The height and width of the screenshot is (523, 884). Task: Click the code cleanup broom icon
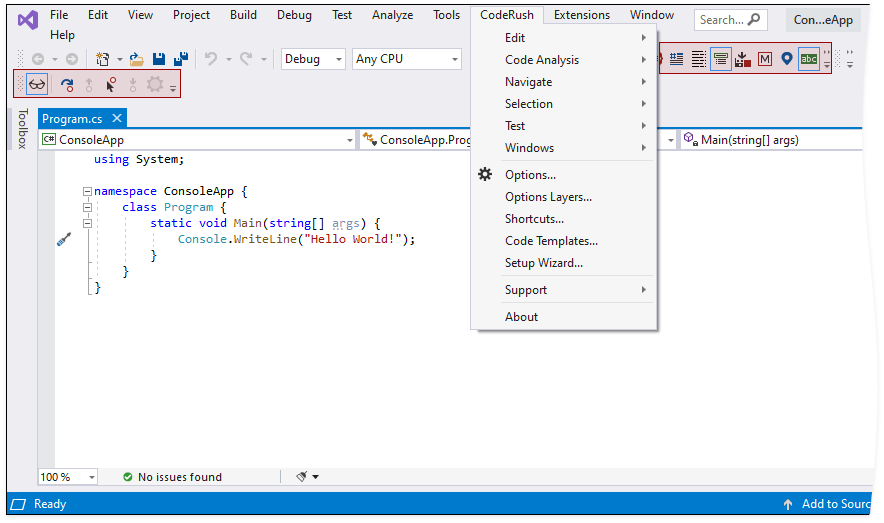click(x=302, y=477)
